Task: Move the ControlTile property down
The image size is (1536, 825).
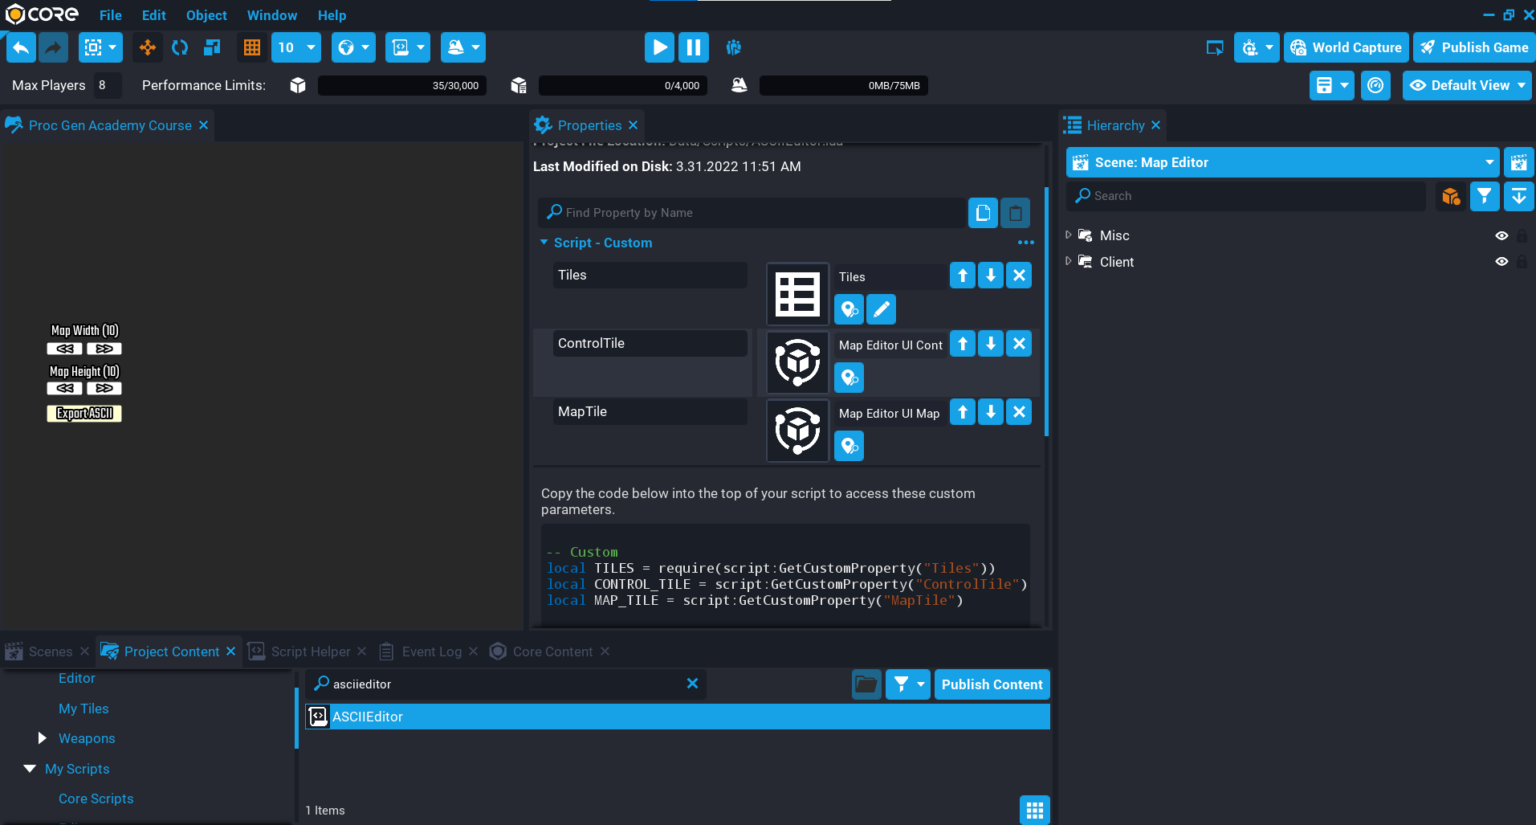Action: point(990,343)
